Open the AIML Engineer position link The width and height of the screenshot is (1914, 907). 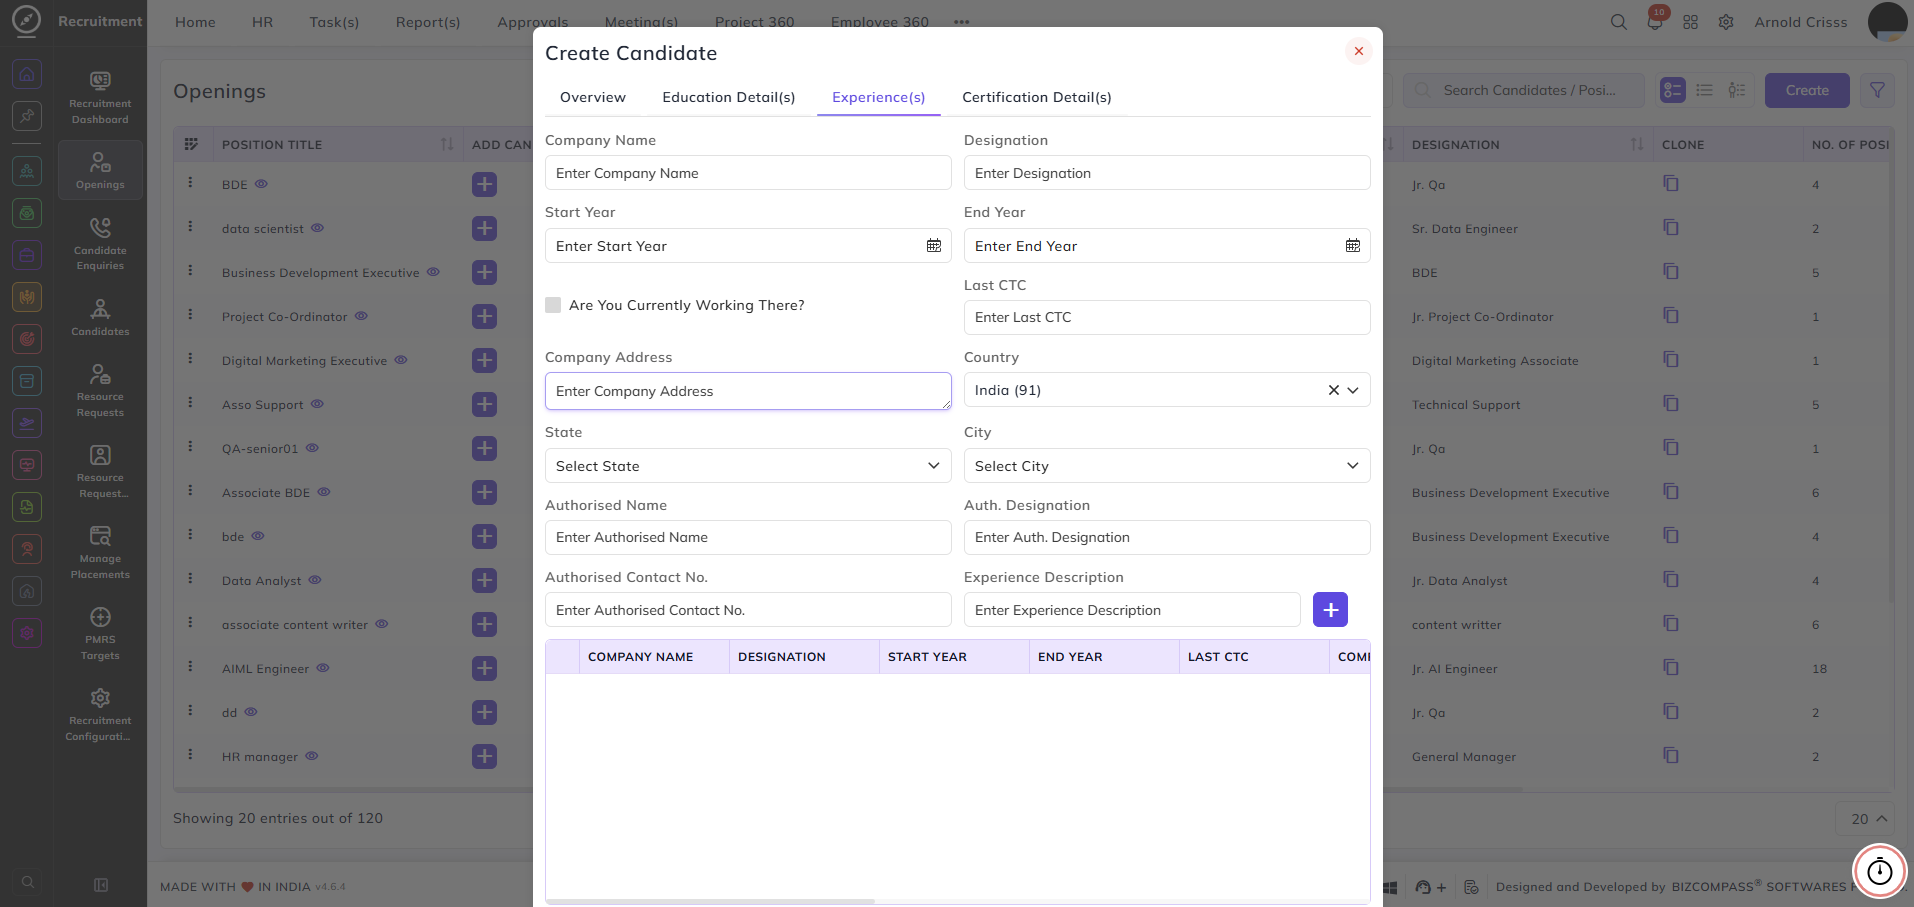click(266, 669)
